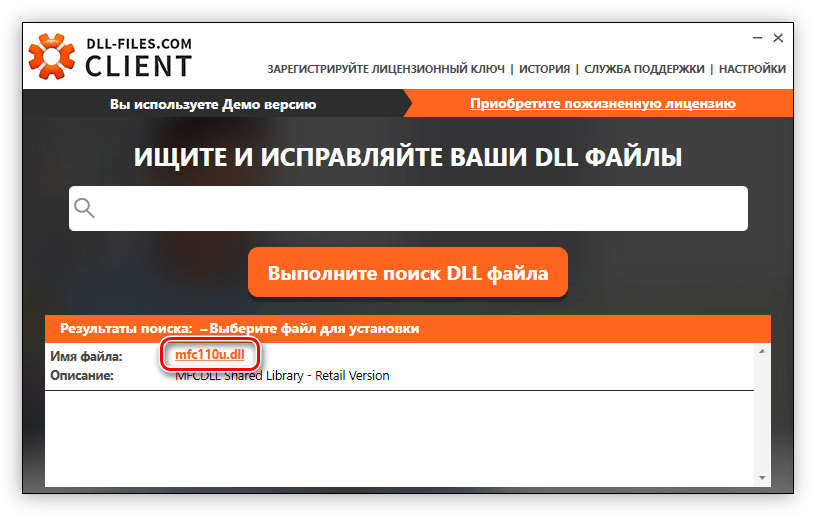
Task: Click the Выполните поиск DLL файла button
Action: 407,273
